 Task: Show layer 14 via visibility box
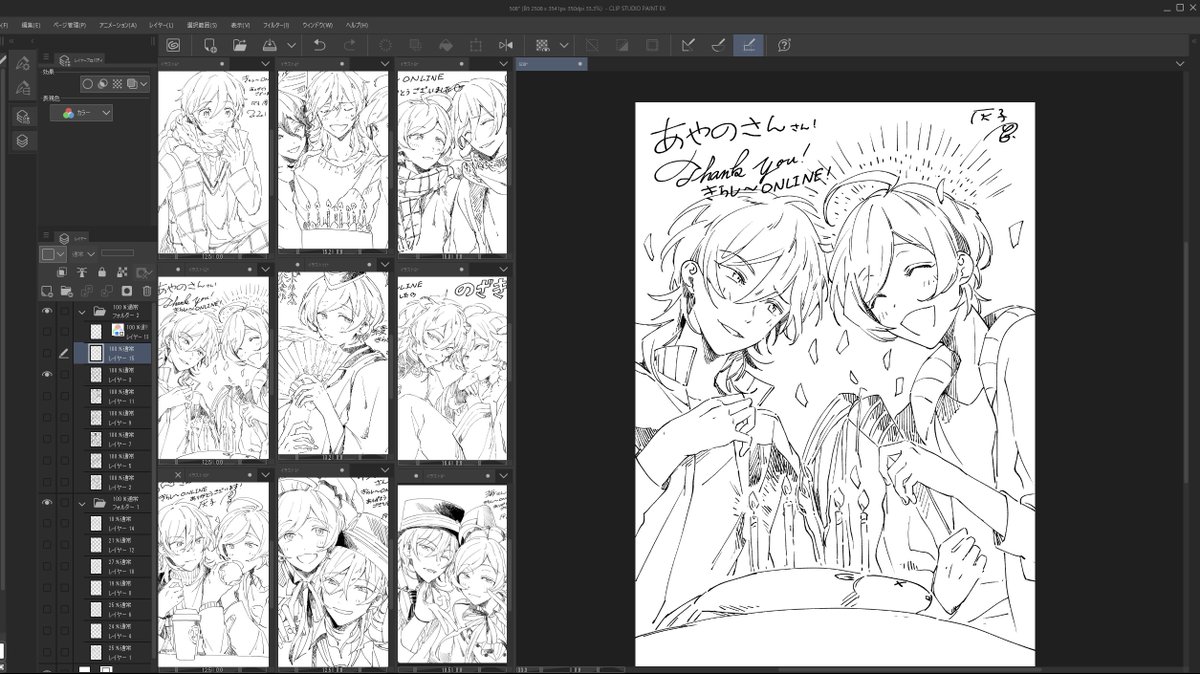tap(47, 524)
